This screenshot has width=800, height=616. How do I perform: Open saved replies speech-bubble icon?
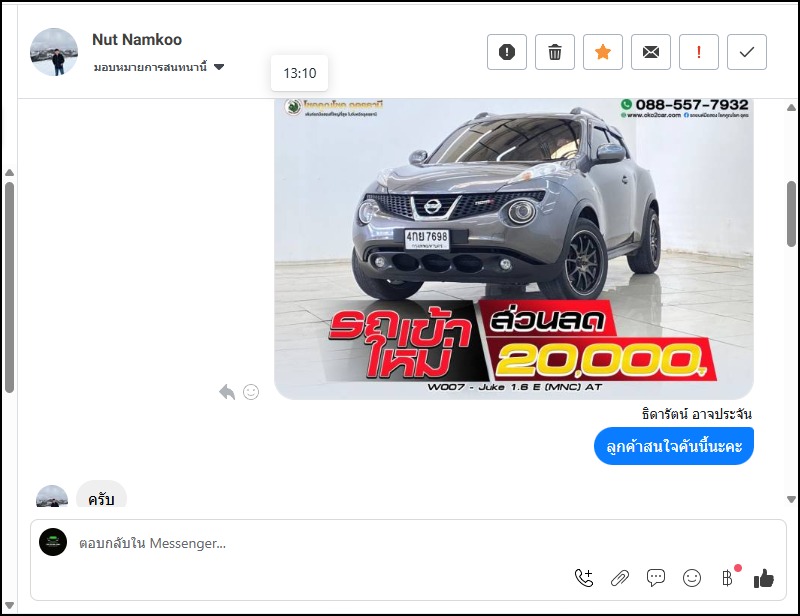tap(656, 578)
